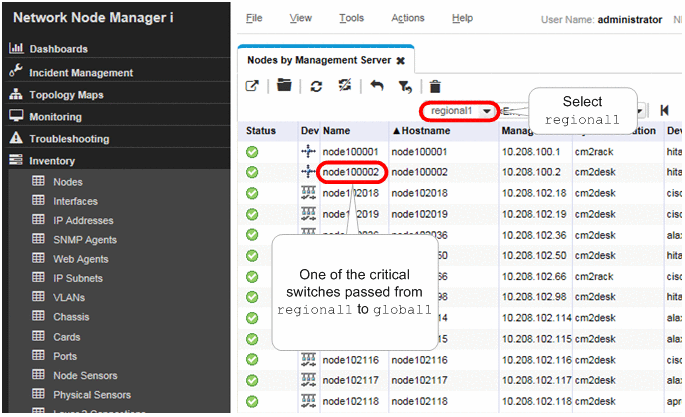Click the restore default filters icon
The height and width of the screenshot is (417, 685).
[405, 87]
